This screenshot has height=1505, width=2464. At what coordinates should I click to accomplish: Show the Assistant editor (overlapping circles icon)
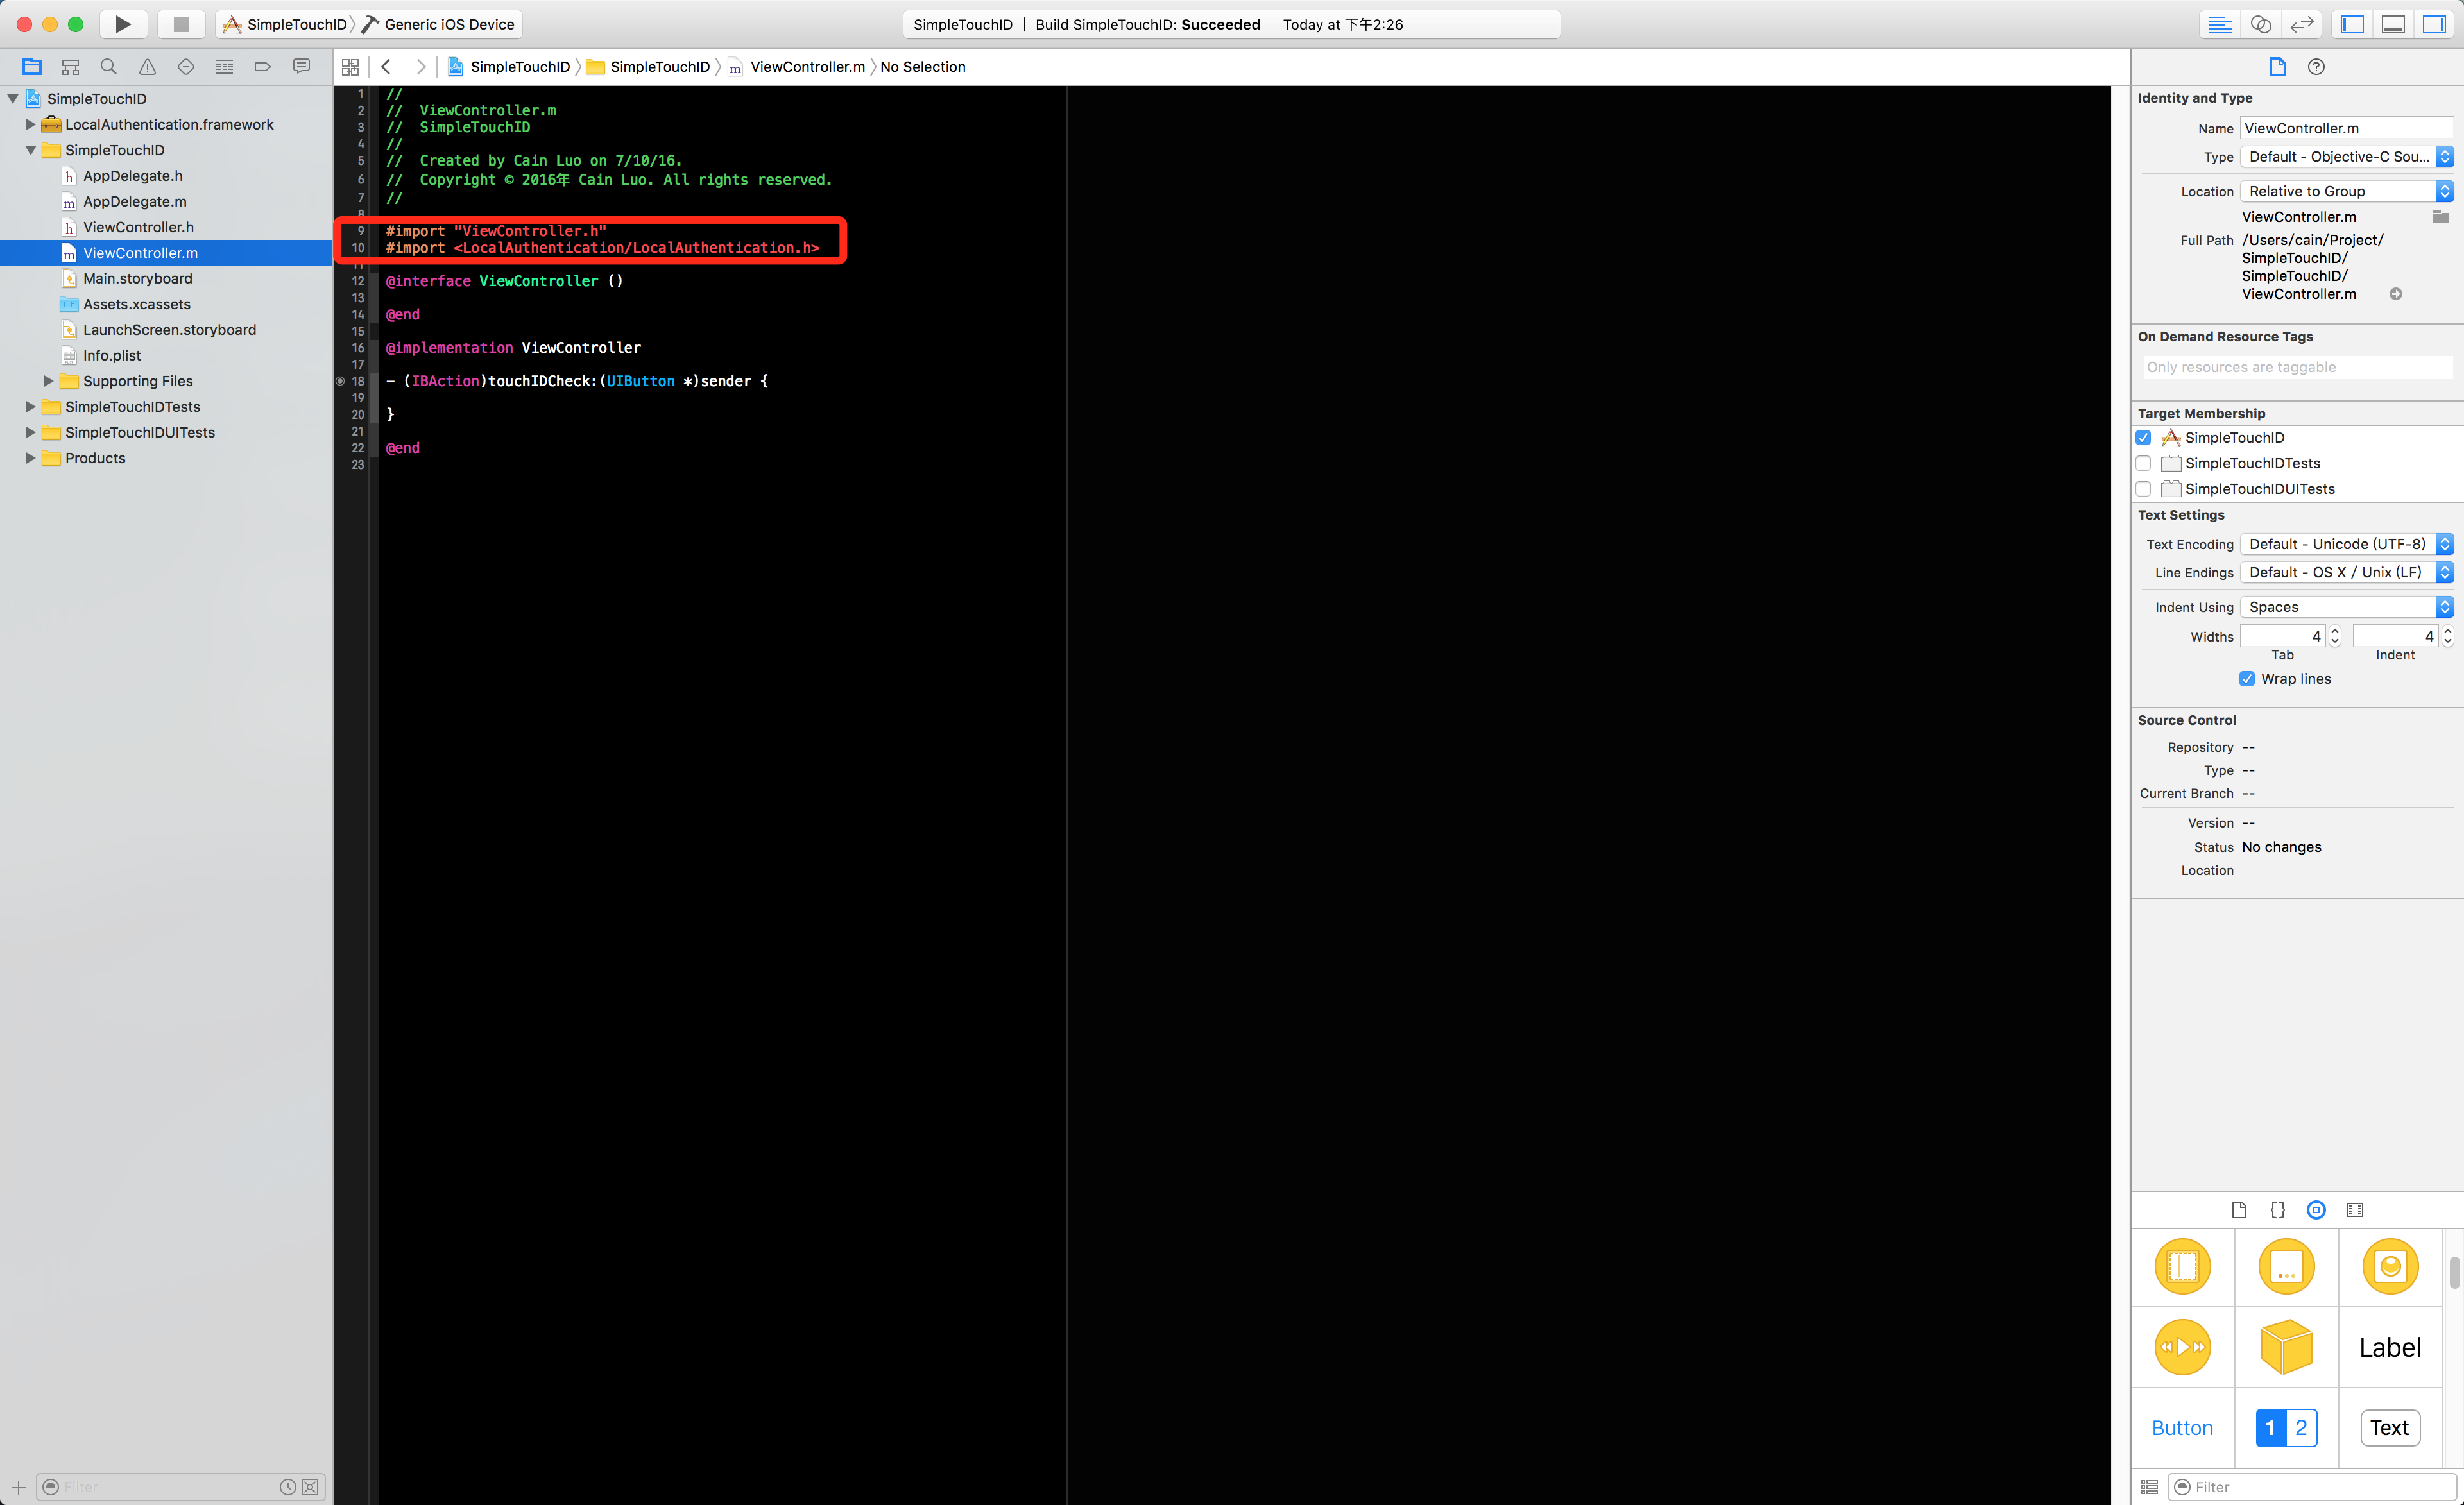(2260, 24)
